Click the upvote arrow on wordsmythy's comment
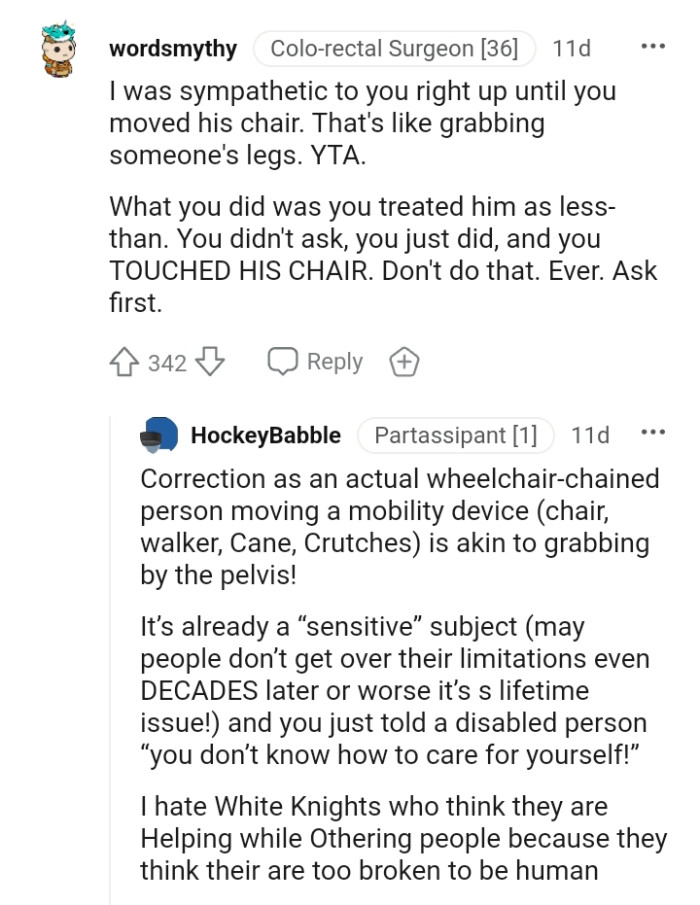Screen dimensions: 700x905 [125, 362]
